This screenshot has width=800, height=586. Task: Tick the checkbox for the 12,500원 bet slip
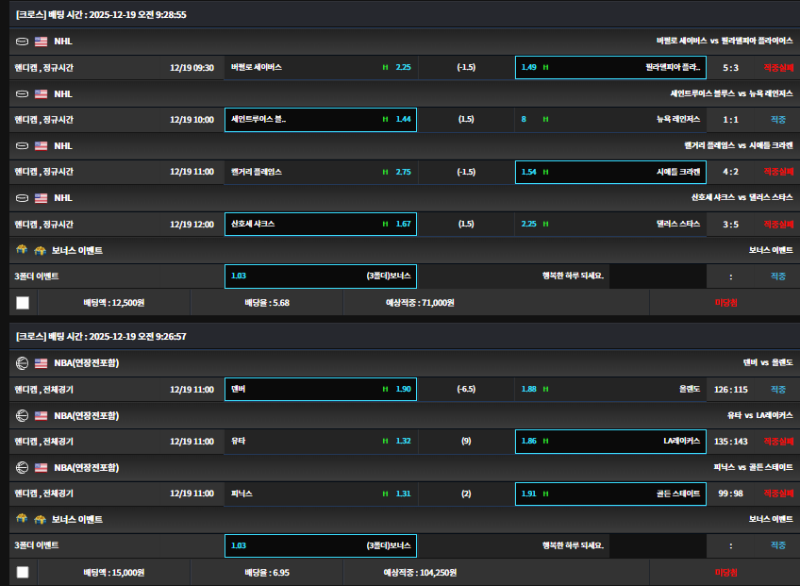[22, 302]
